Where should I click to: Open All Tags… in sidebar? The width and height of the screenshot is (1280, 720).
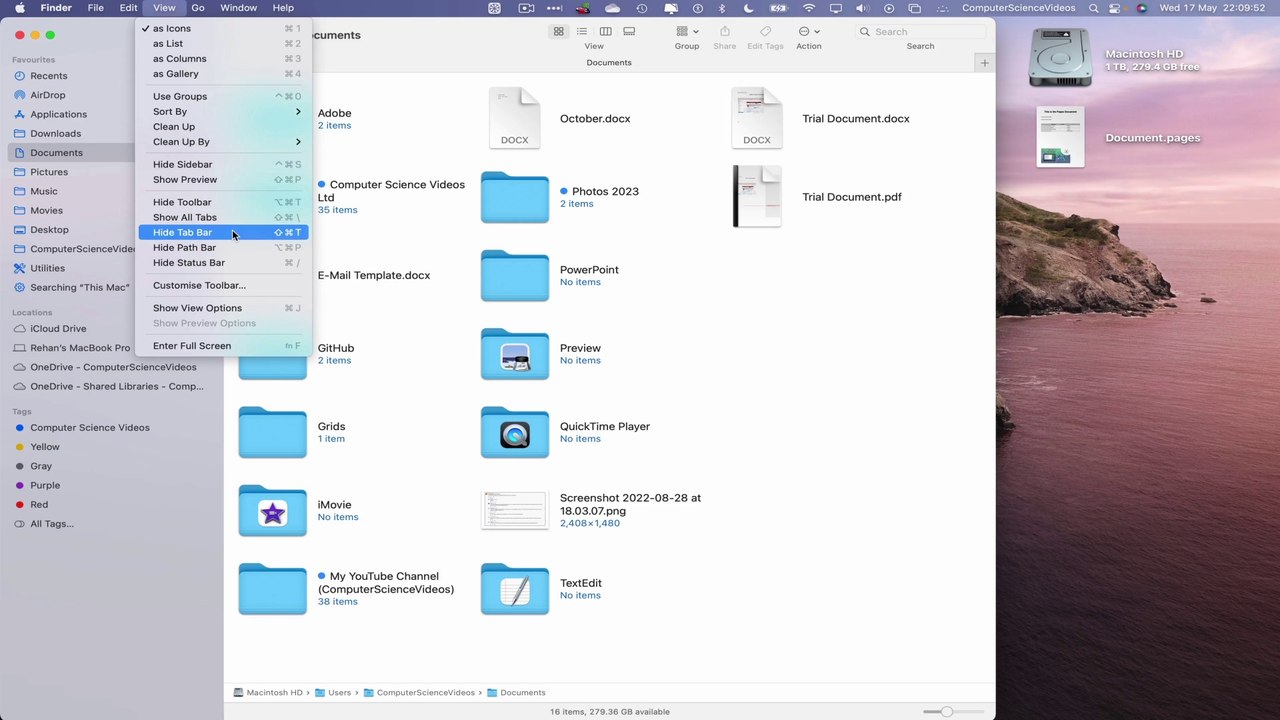(51, 524)
